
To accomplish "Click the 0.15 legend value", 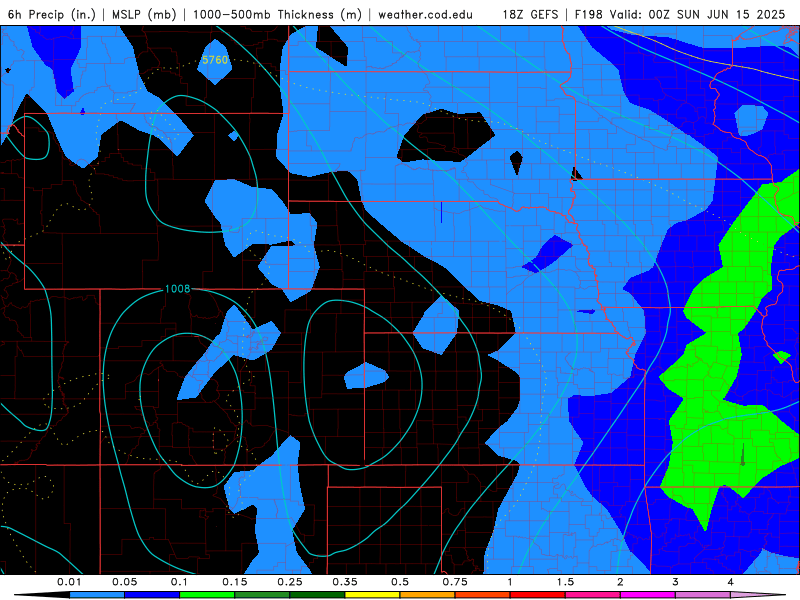I will point(235,582).
